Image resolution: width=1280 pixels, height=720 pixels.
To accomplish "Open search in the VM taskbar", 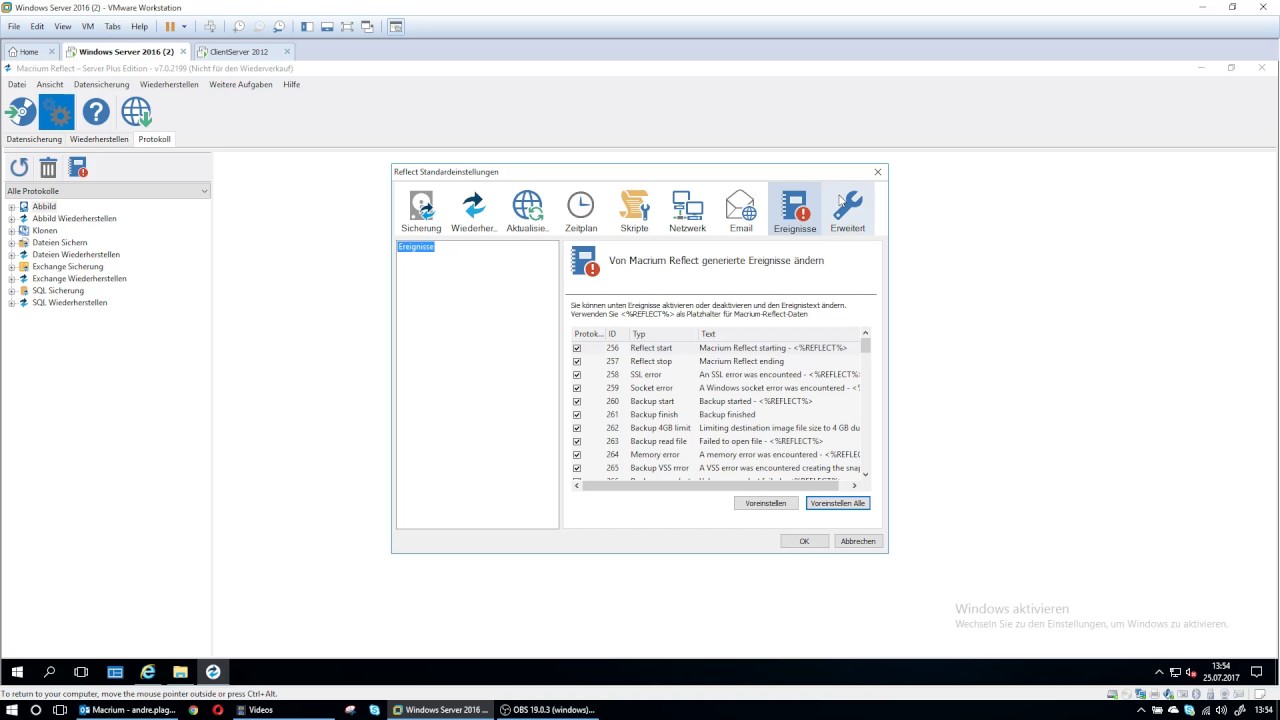I will pos(49,672).
